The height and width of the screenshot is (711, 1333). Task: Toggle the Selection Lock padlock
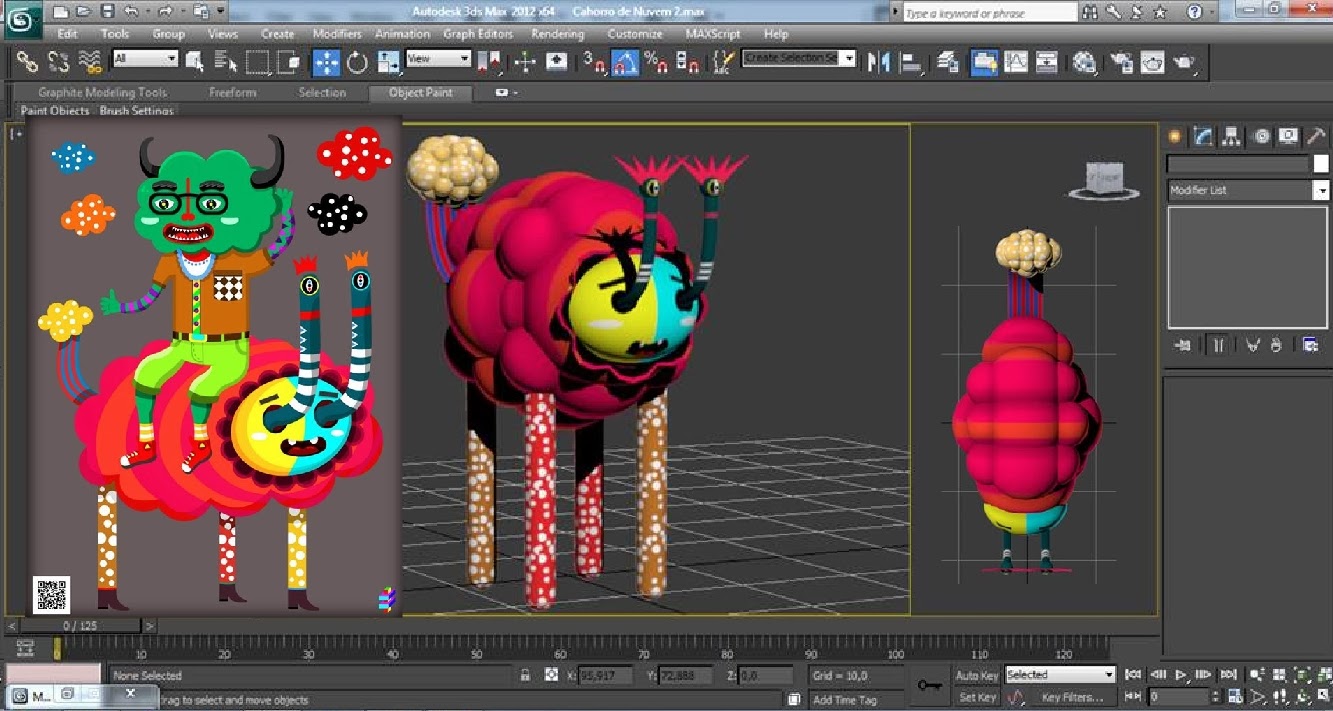(525, 676)
